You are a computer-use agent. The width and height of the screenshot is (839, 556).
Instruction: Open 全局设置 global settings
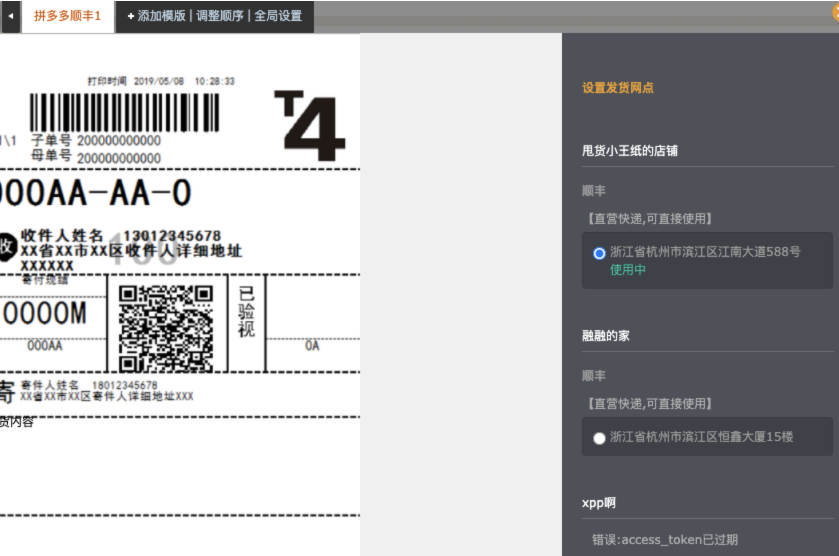click(278, 16)
